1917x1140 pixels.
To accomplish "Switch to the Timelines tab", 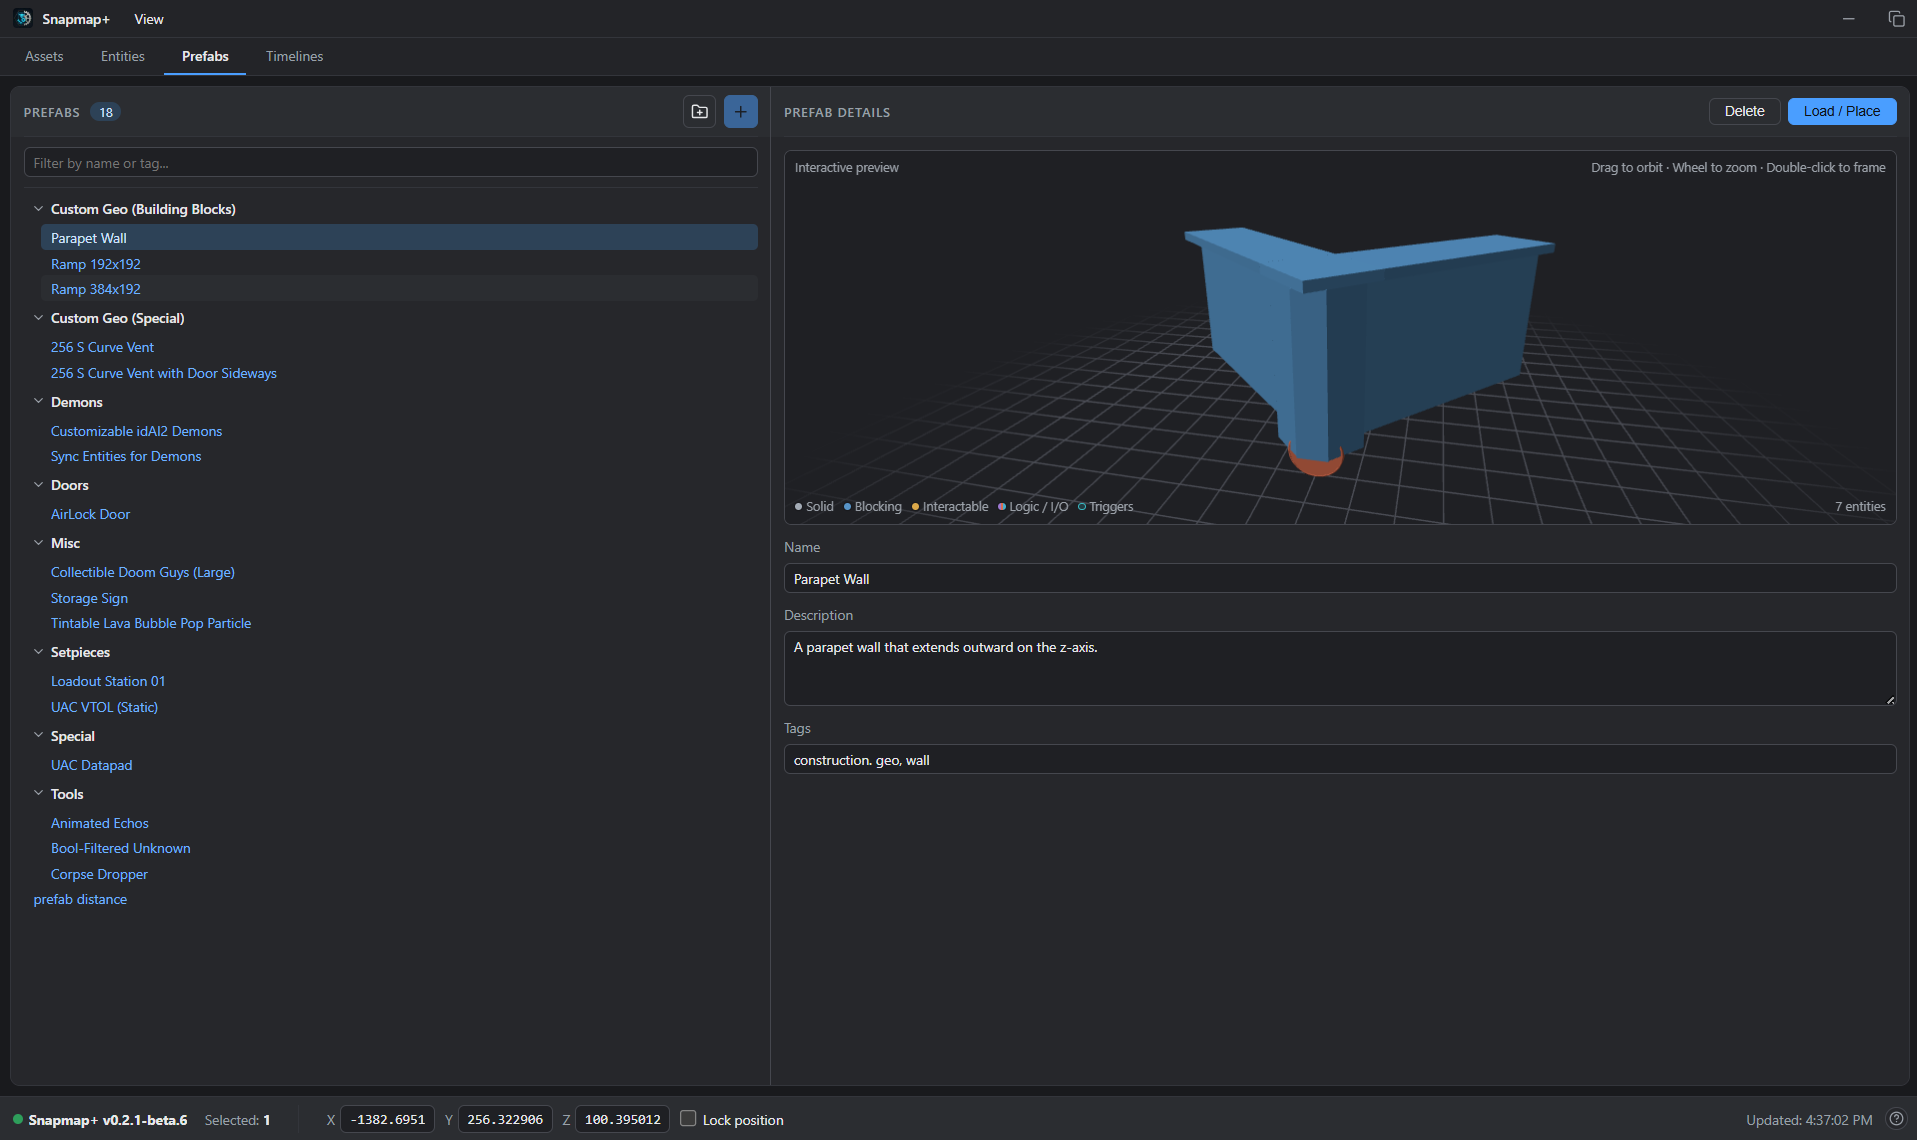I will coord(294,56).
